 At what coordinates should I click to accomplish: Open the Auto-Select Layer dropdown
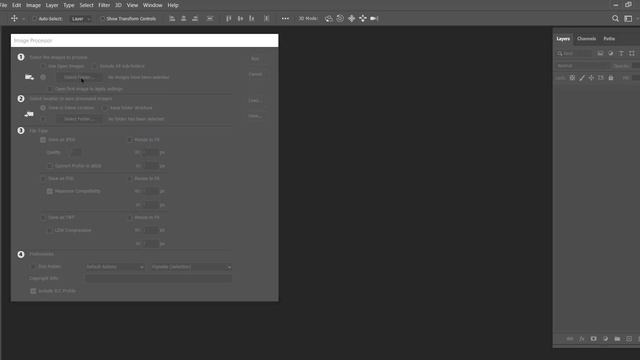coord(80,19)
